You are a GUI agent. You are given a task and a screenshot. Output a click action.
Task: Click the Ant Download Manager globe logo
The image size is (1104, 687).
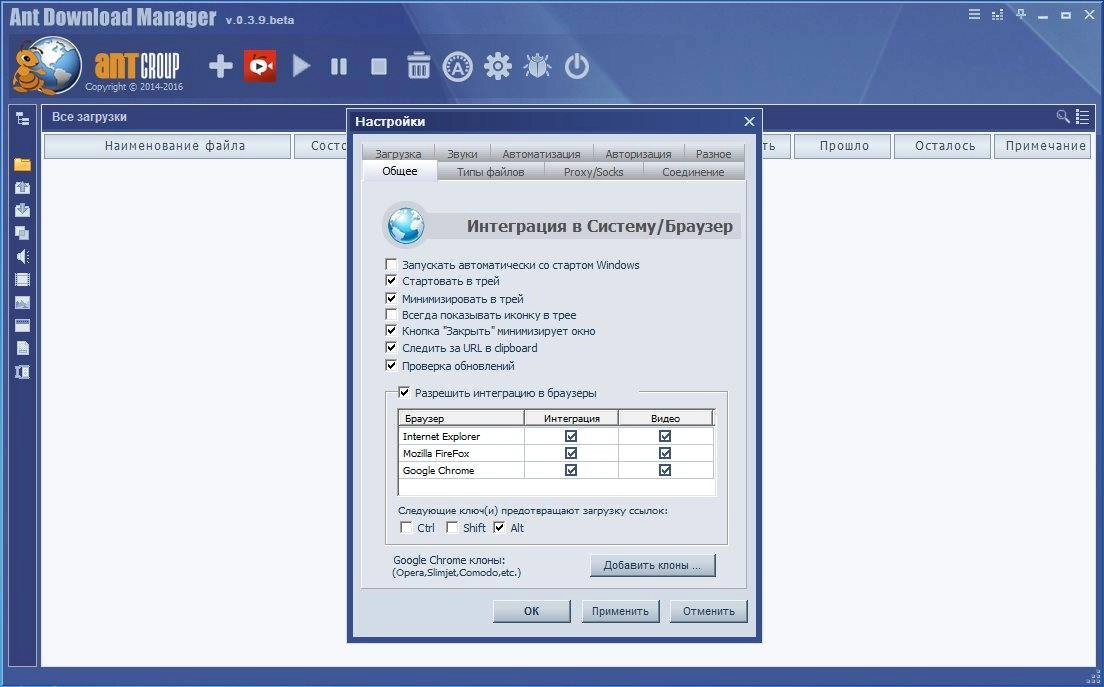[46, 66]
